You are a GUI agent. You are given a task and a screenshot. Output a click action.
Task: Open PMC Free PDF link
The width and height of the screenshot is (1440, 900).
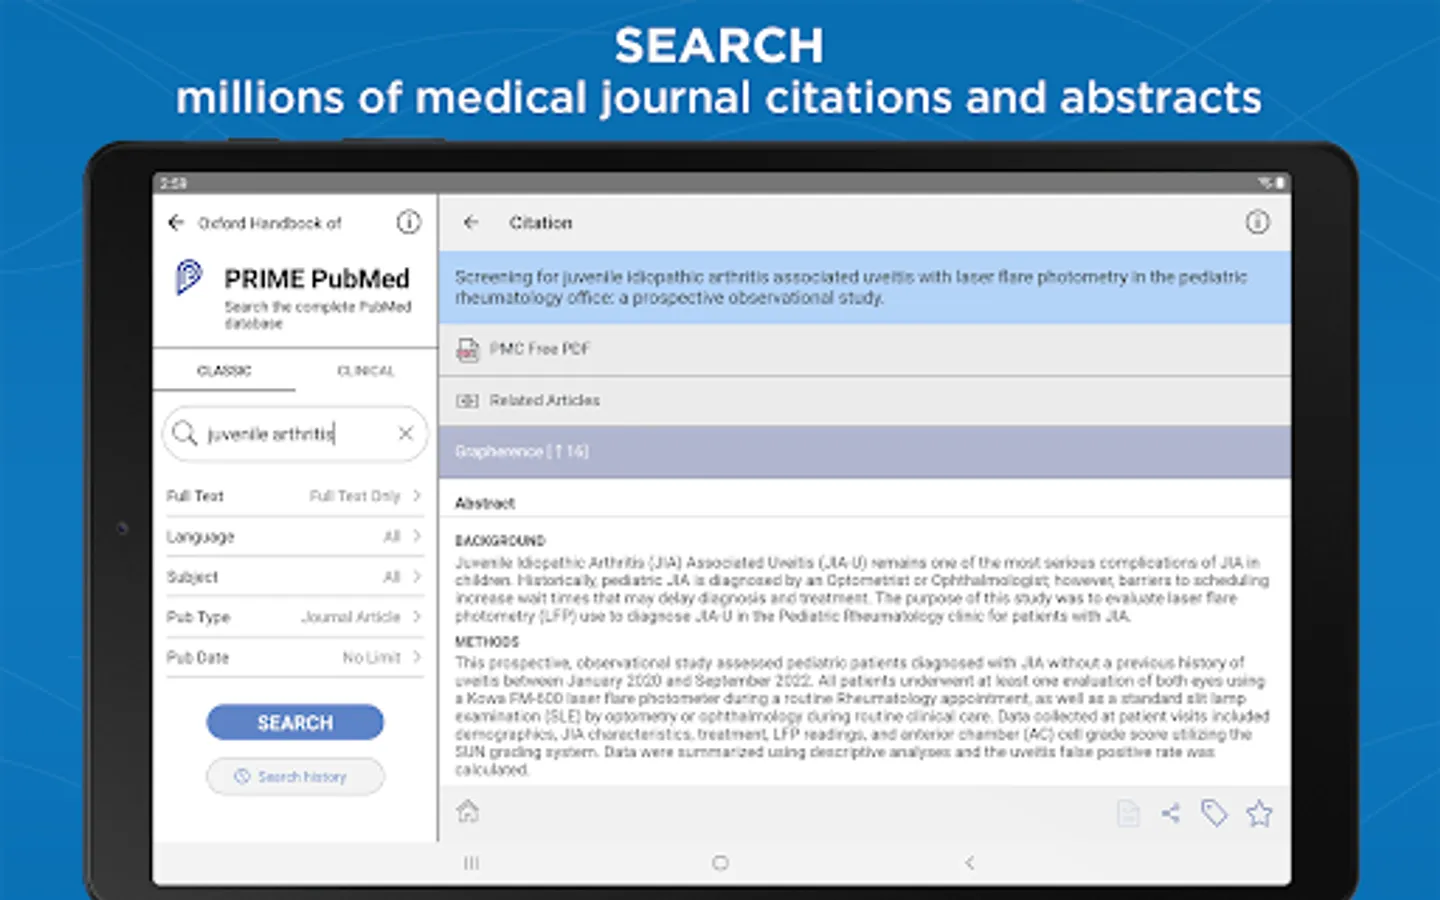point(539,349)
